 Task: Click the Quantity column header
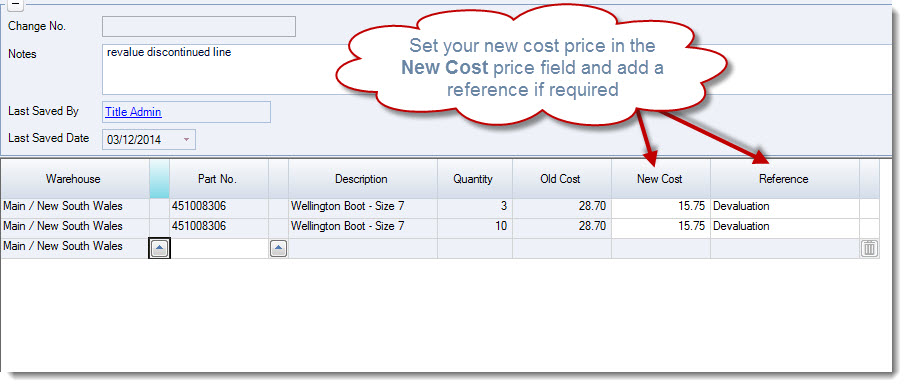474,179
